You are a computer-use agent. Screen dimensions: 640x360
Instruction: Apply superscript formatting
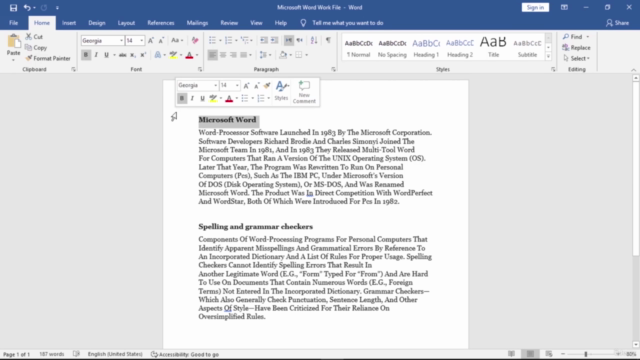(143, 55)
